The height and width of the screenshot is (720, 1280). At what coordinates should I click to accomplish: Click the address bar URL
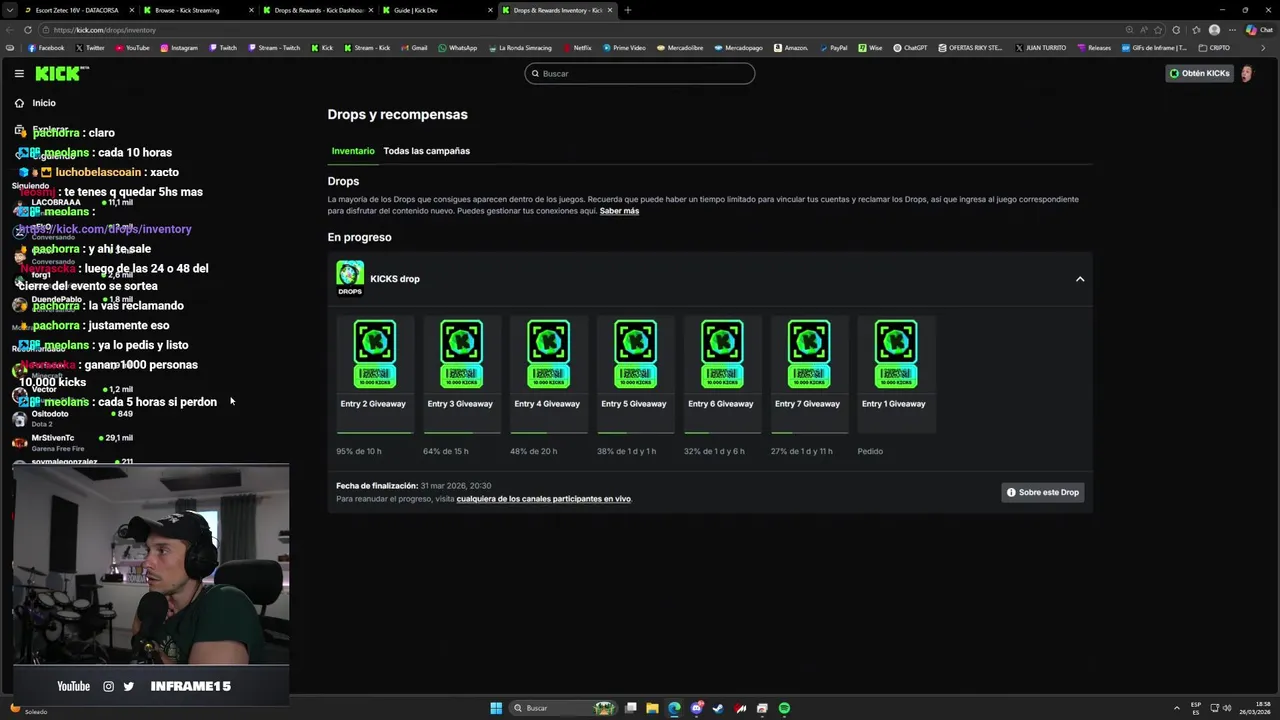pyautogui.click(x=105, y=30)
